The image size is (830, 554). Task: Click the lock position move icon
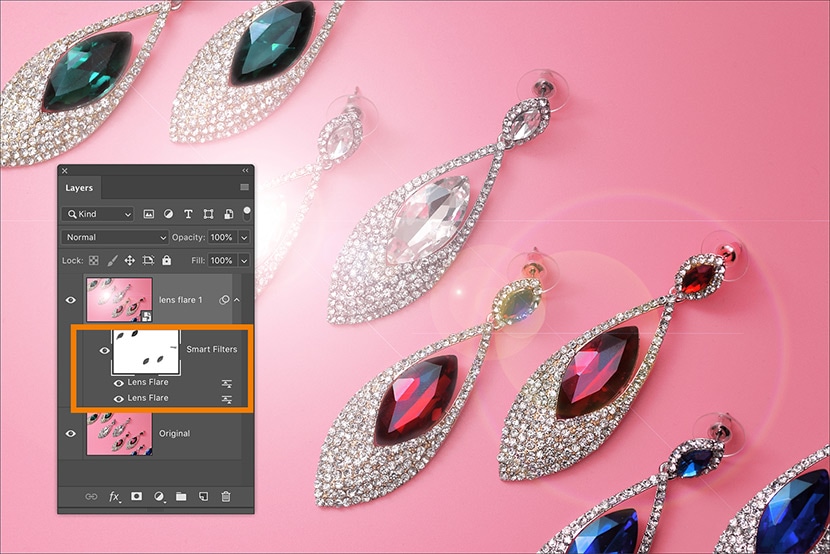click(130, 260)
